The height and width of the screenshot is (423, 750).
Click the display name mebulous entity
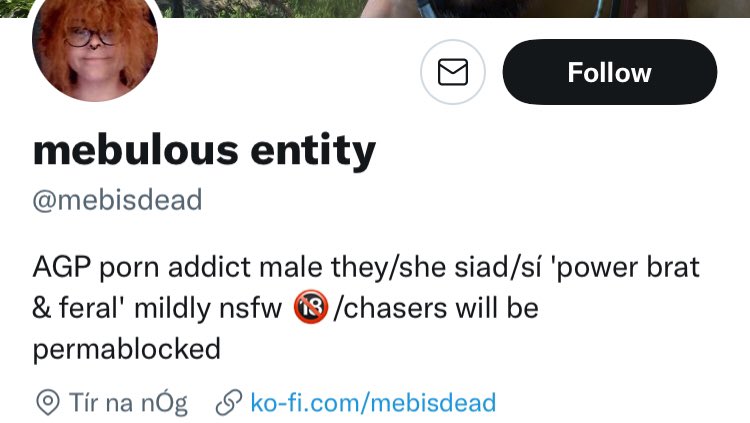[204, 150]
